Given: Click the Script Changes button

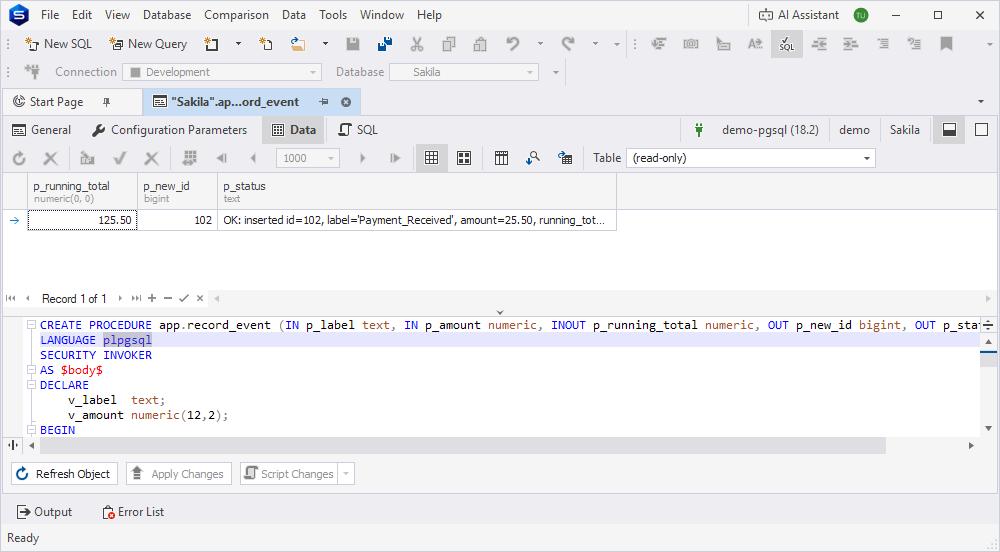Looking at the screenshot, I should (x=290, y=474).
